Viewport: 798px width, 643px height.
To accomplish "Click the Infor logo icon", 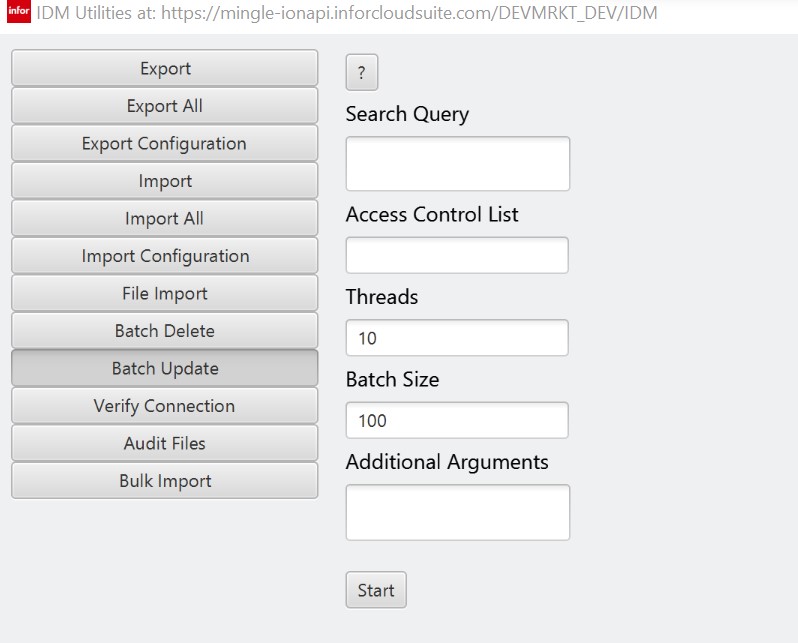I will (x=19, y=11).
